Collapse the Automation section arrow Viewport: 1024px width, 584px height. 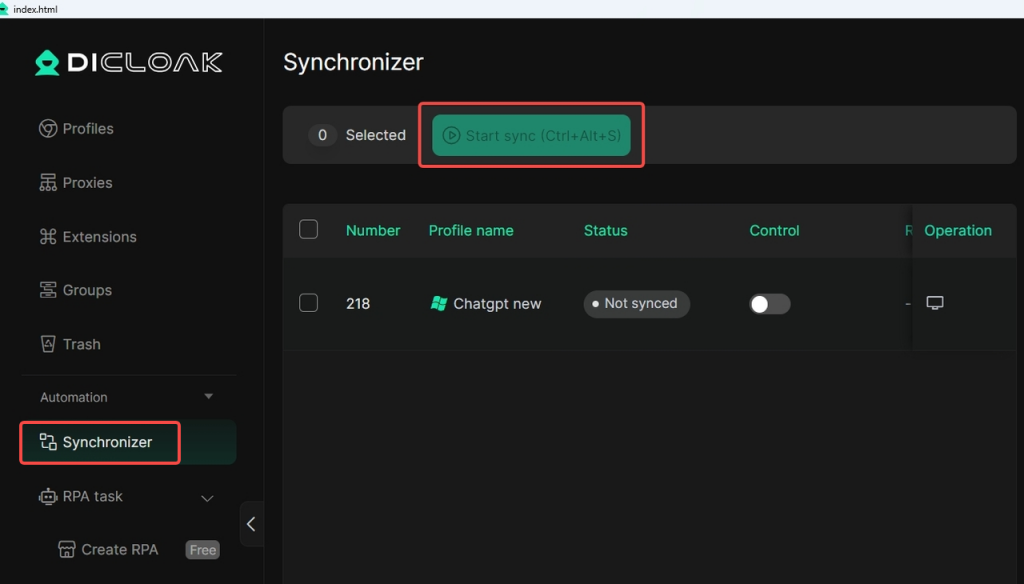click(x=208, y=397)
